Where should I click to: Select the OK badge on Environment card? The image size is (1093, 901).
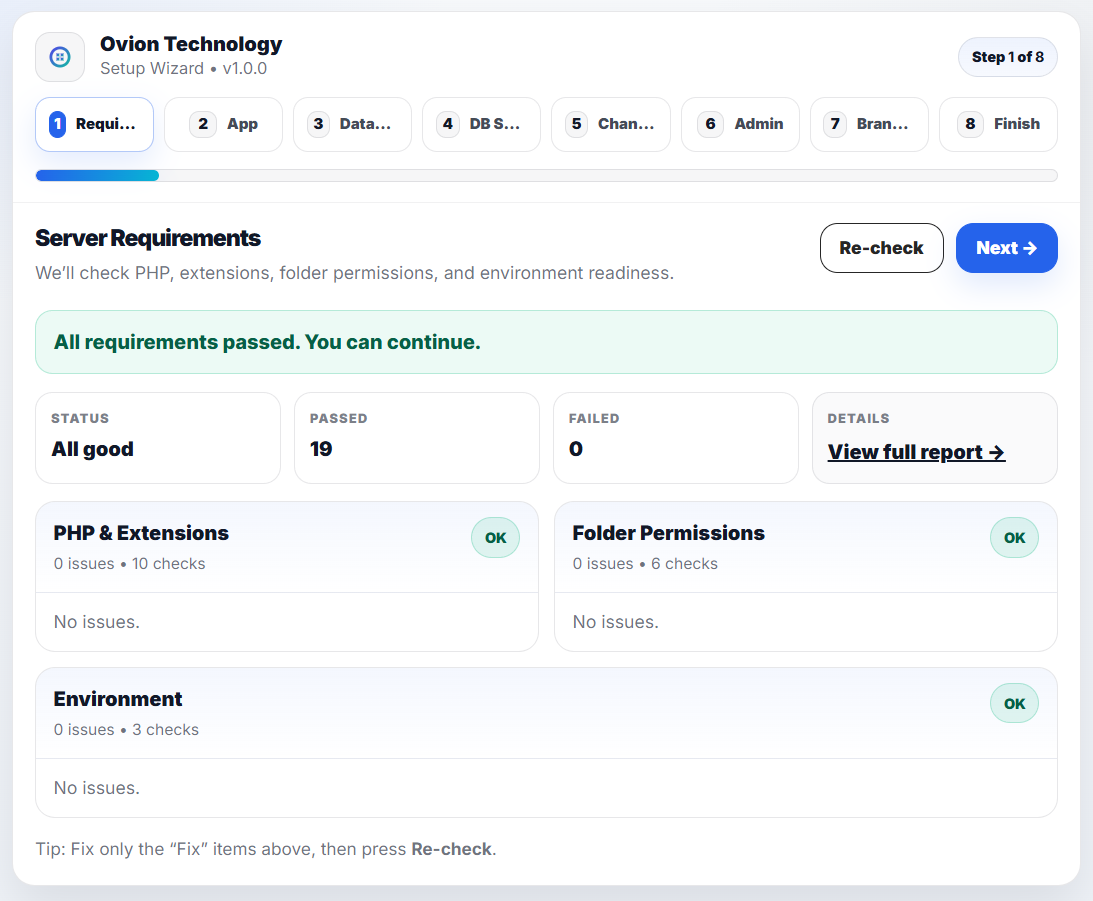(x=1014, y=703)
